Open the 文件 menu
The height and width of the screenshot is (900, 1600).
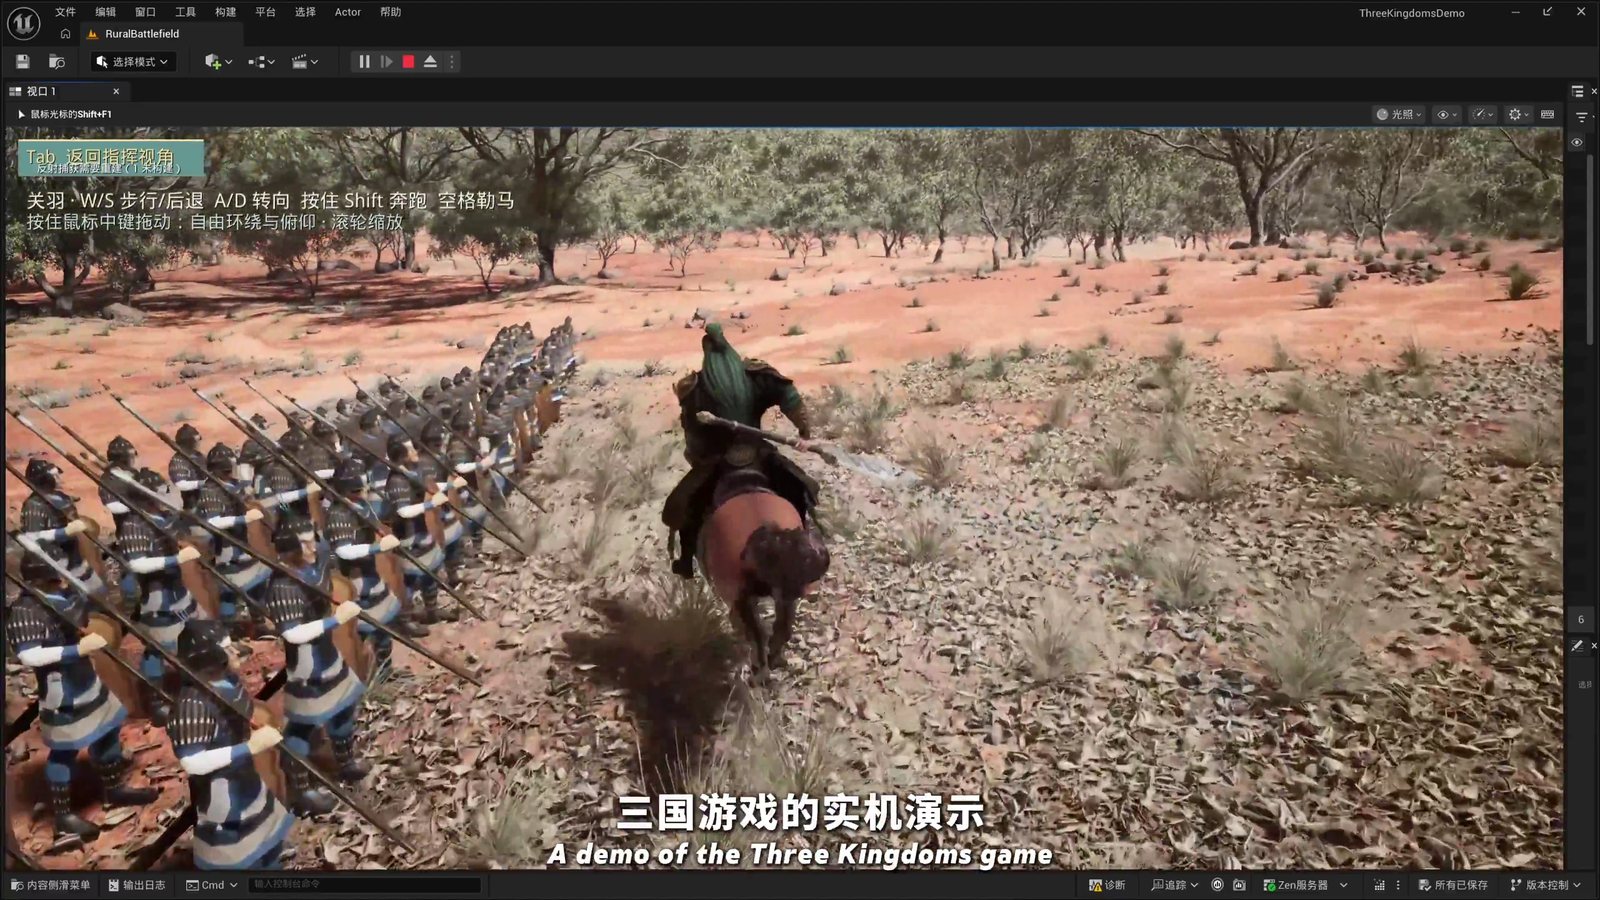click(65, 12)
